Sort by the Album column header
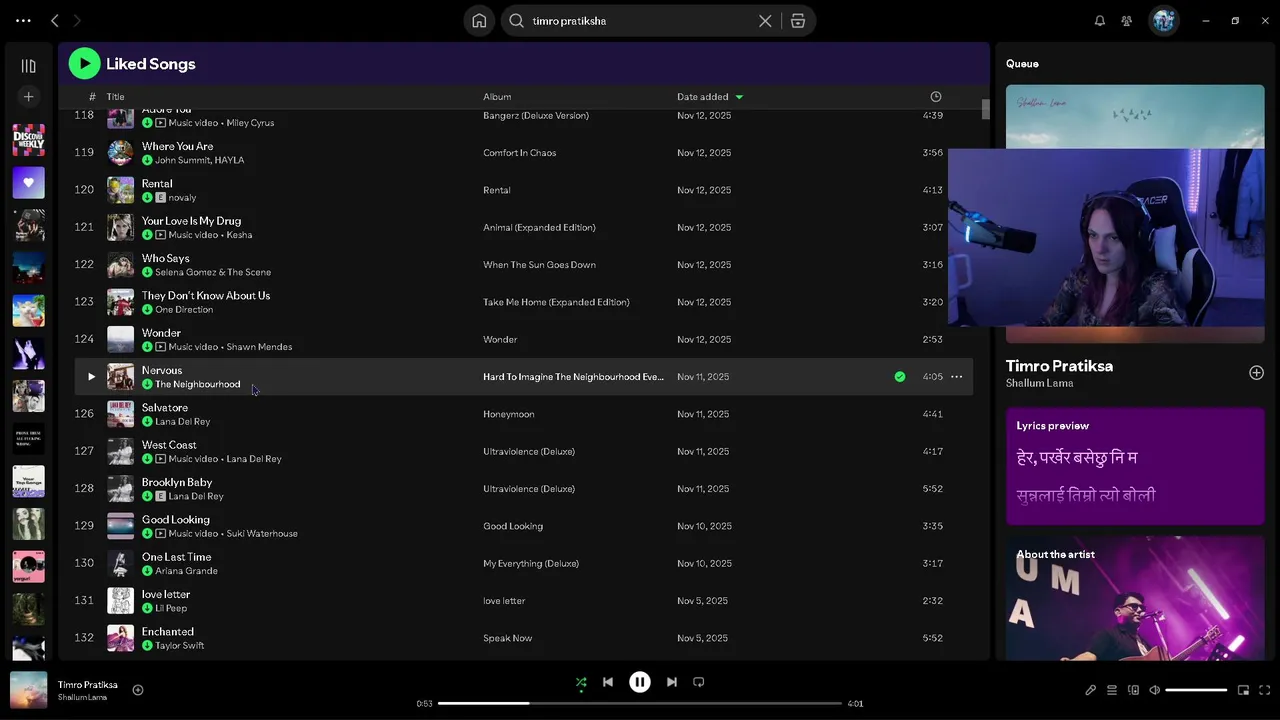1280x720 pixels. [x=497, y=97]
